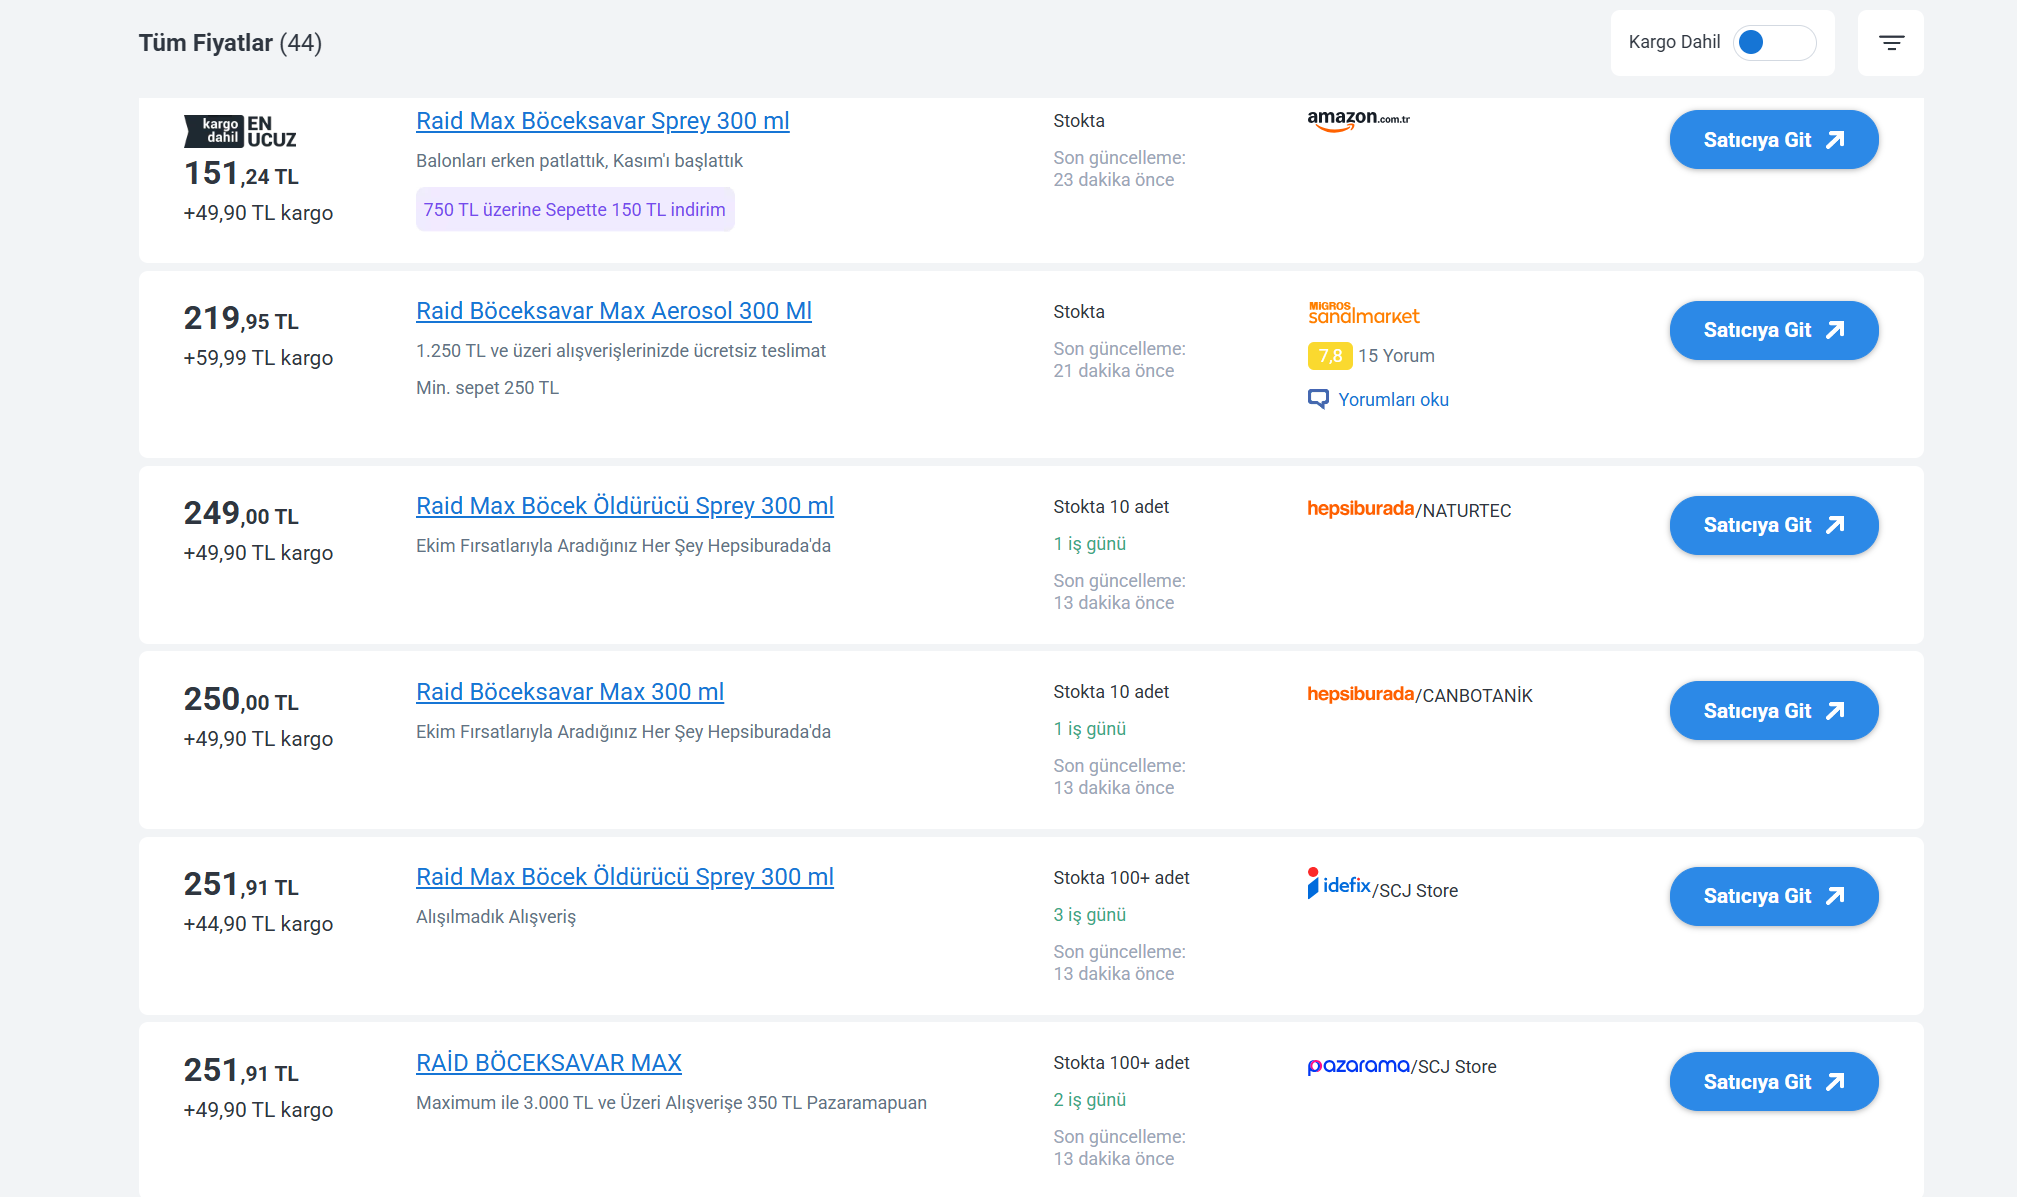Screen dimensions: 2017x1197
Task: Open Yorumları oku link for Sanalmarket
Action: click(1393, 399)
